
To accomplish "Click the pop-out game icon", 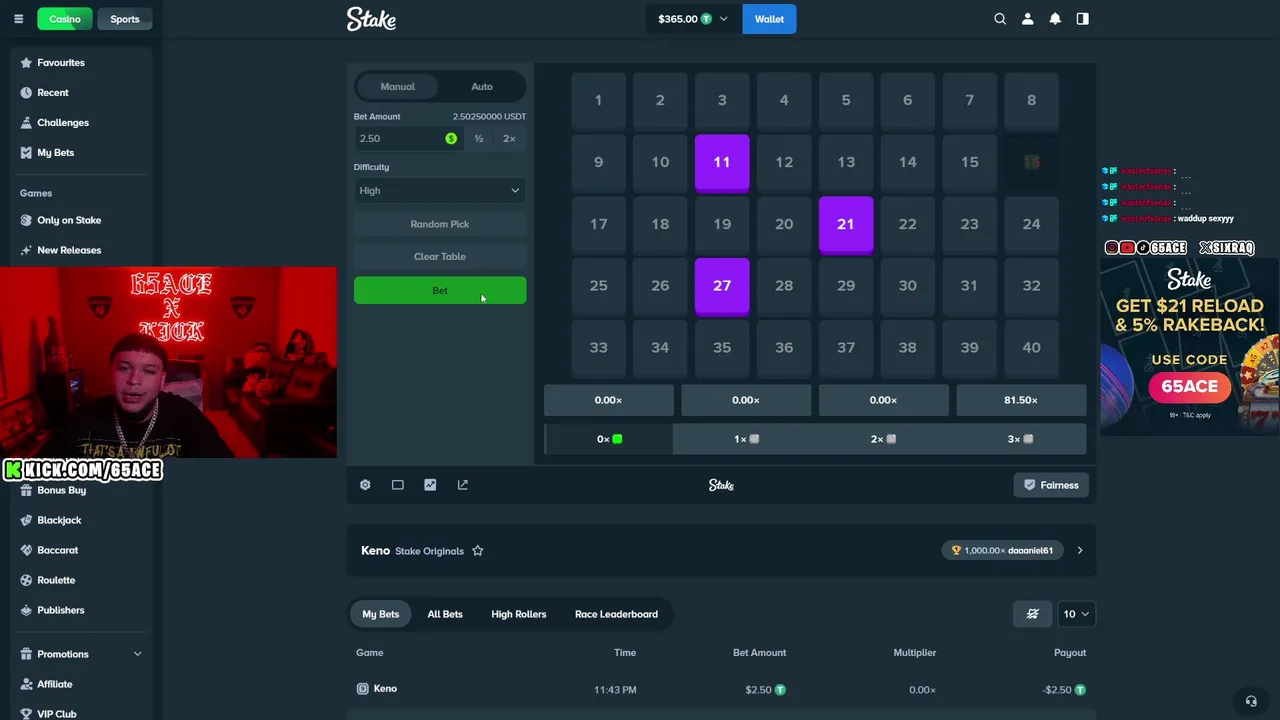I will (x=463, y=485).
